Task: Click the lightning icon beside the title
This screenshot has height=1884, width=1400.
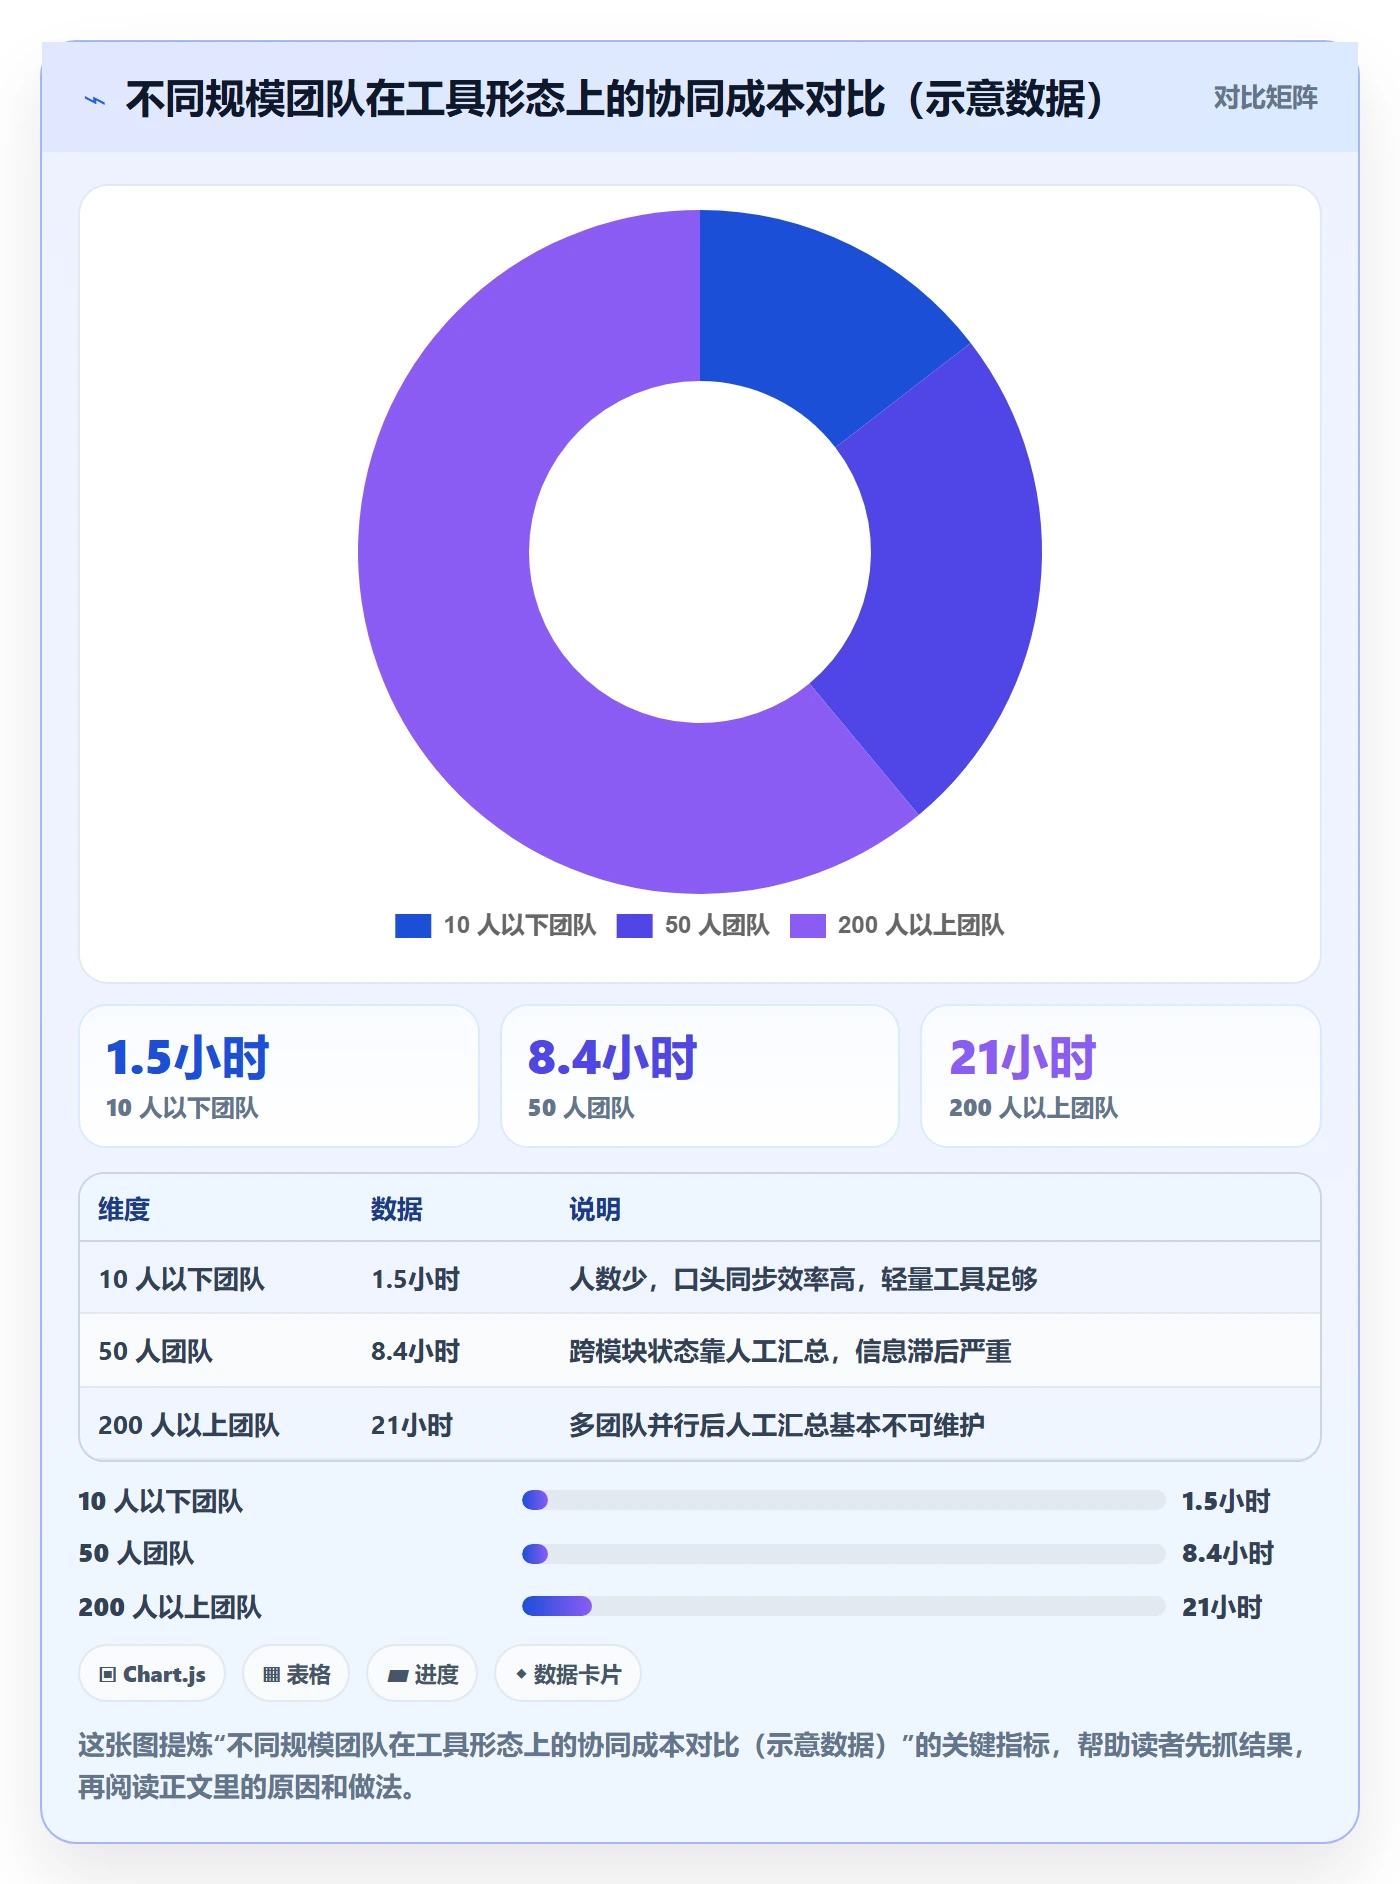Action: point(95,100)
